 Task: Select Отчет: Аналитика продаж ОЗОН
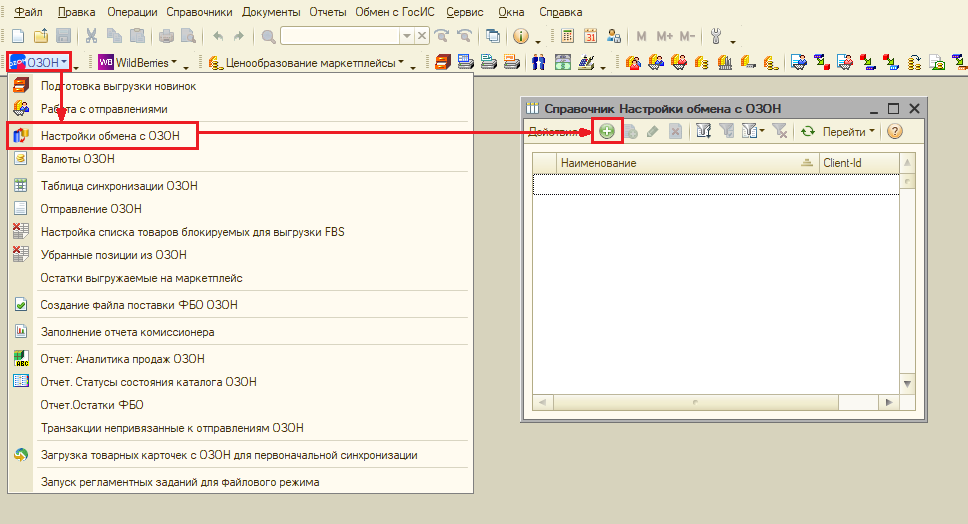pos(240,359)
